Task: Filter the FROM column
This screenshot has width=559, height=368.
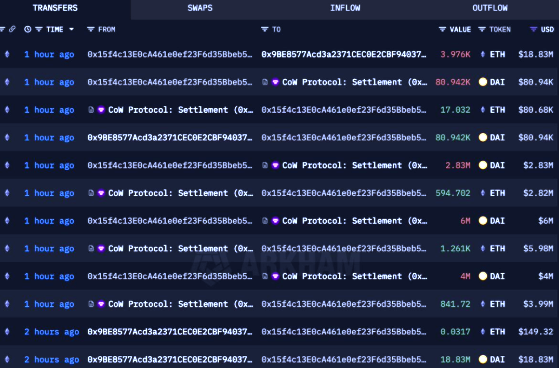Action: (91, 29)
